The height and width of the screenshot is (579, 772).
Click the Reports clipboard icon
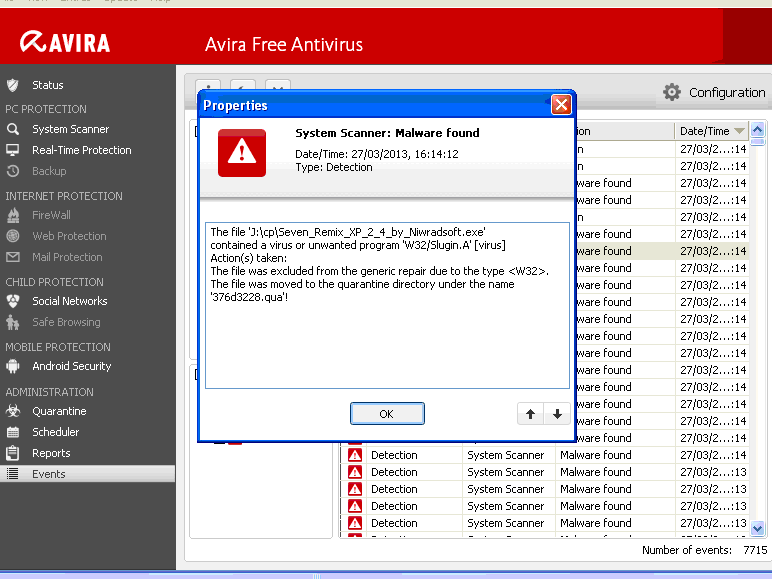13,453
